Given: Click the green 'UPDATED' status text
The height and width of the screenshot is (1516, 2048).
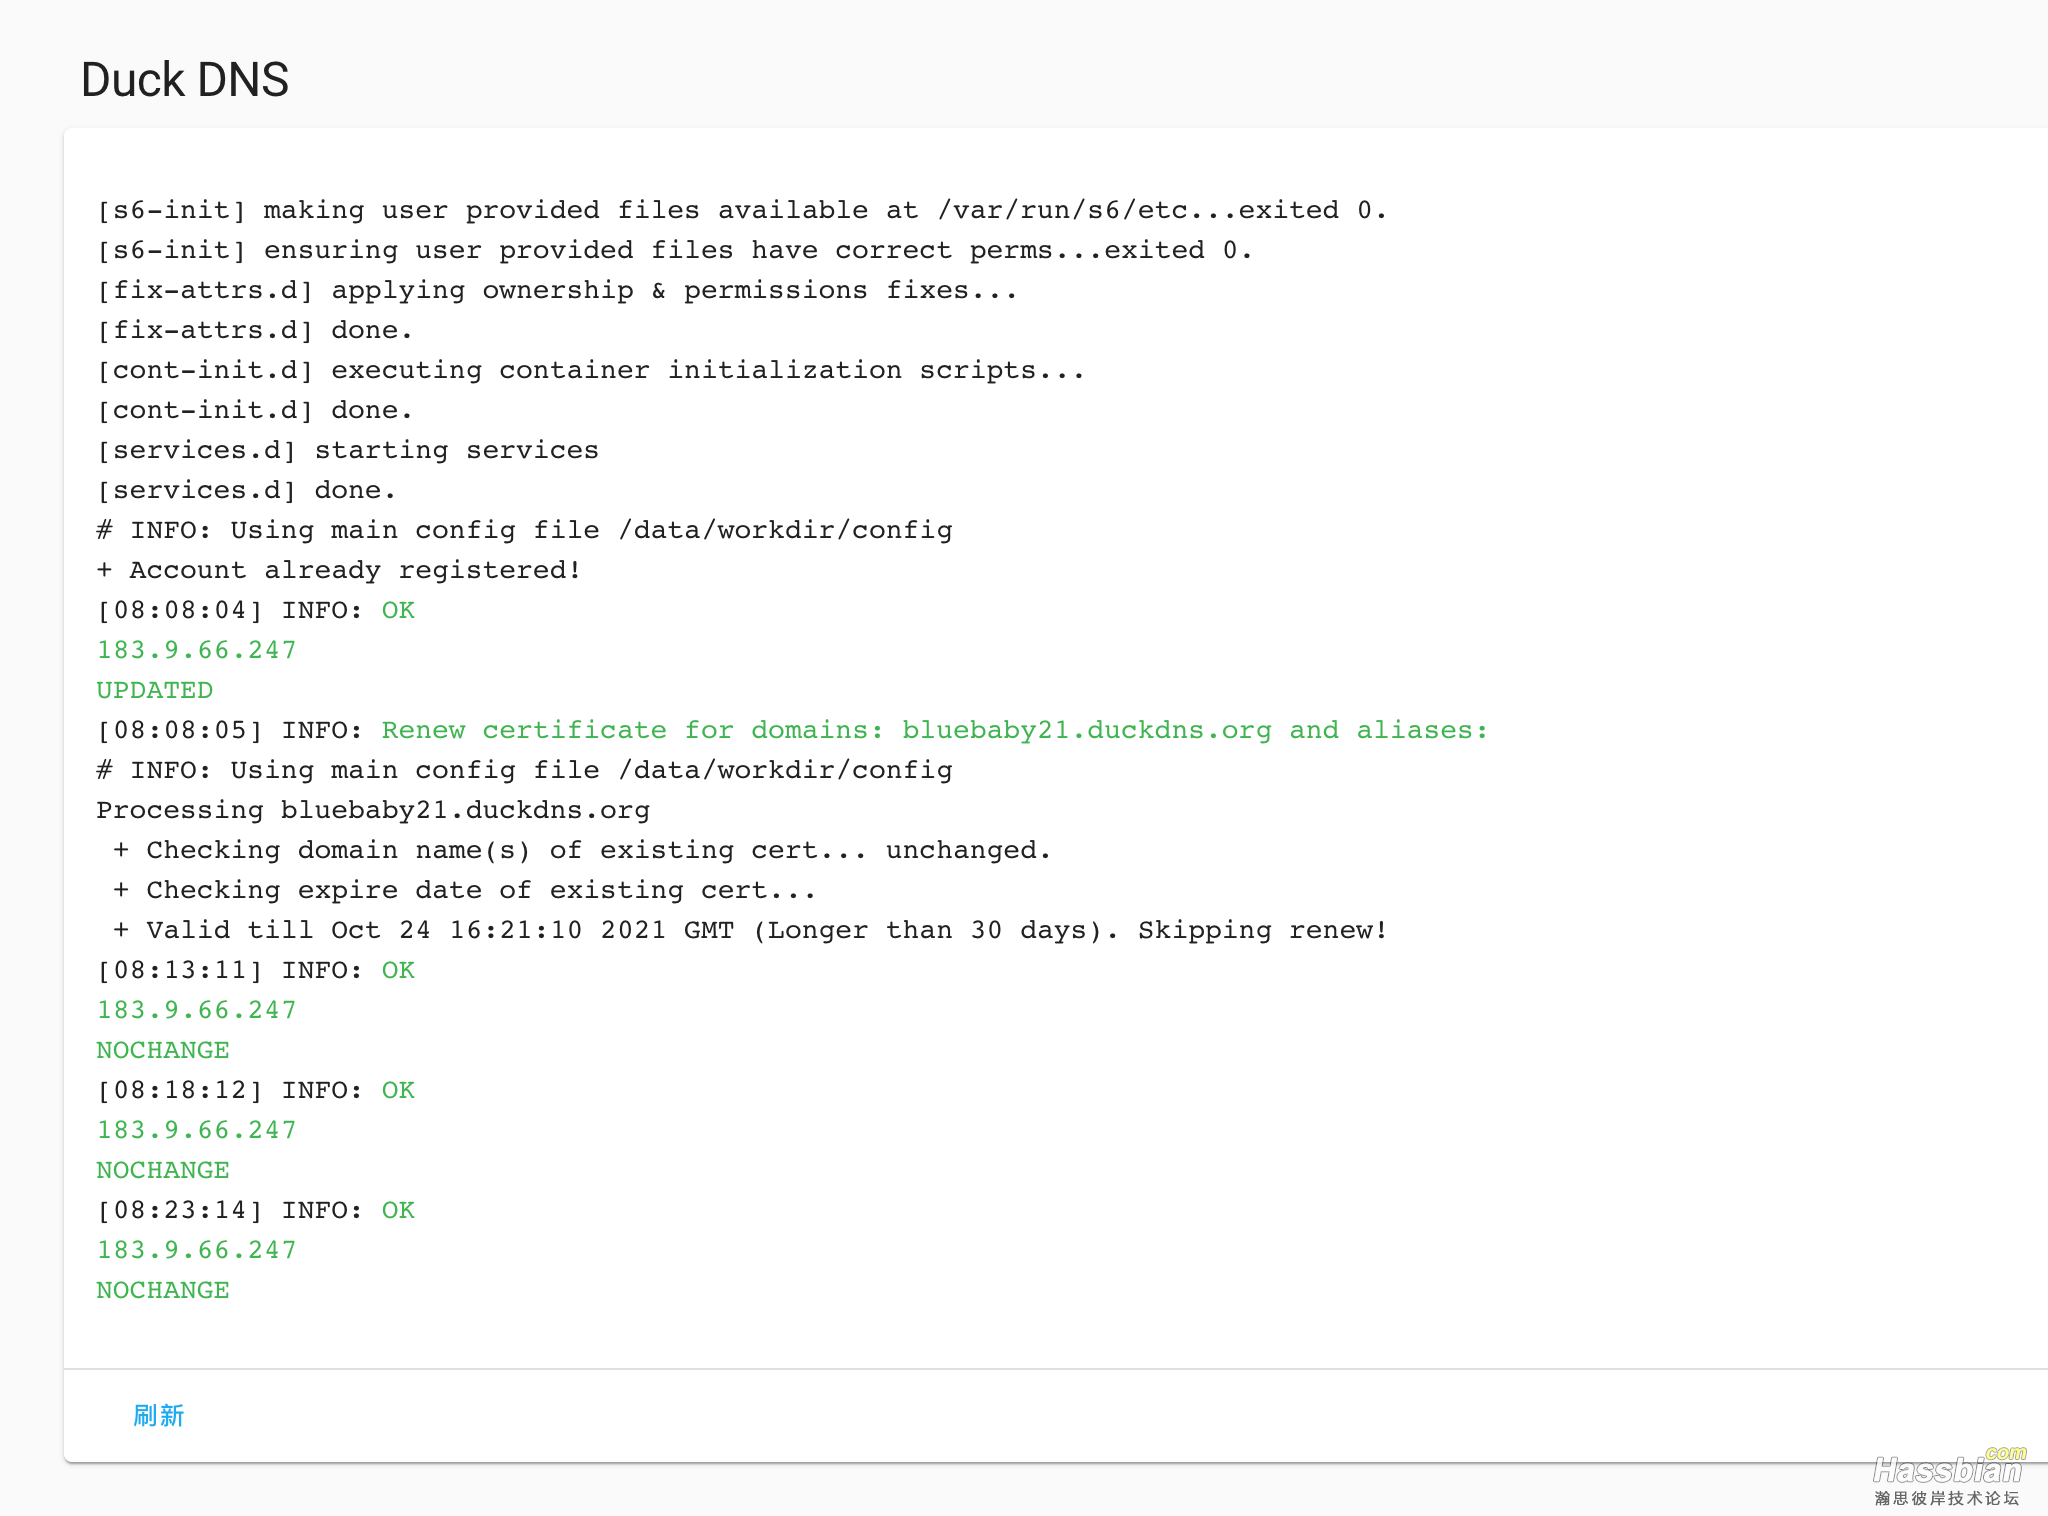Looking at the screenshot, I should 155,690.
